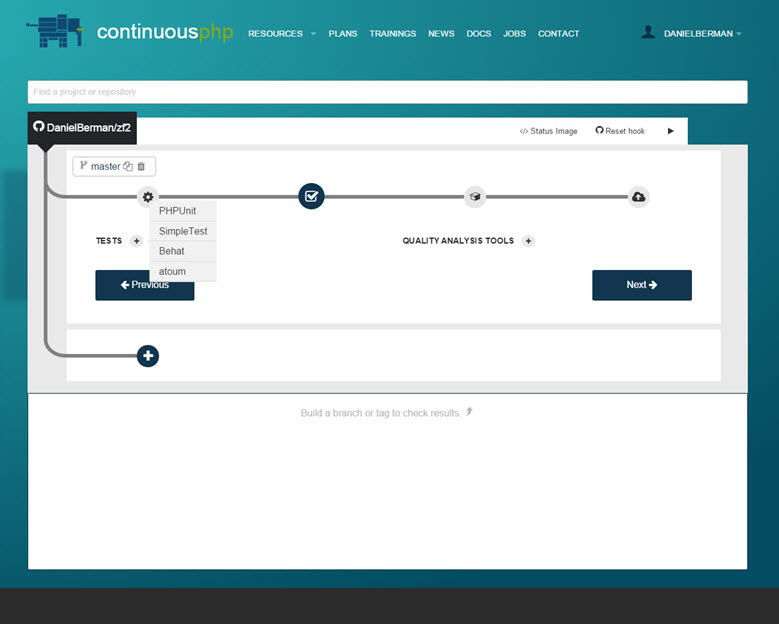Choose atoum from the tests list
The width and height of the screenshot is (779, 624).
pyautogui.click(x=183, y=271)
